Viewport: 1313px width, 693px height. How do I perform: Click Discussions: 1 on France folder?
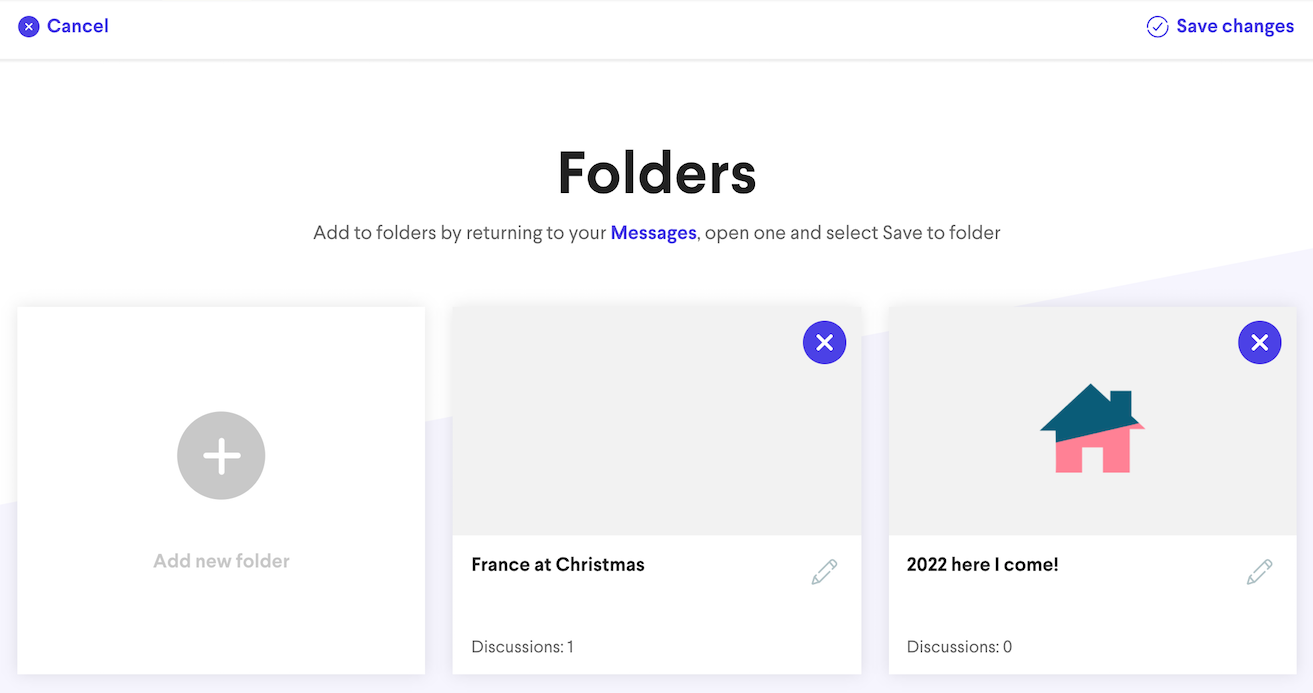click(x=522, y=647)
